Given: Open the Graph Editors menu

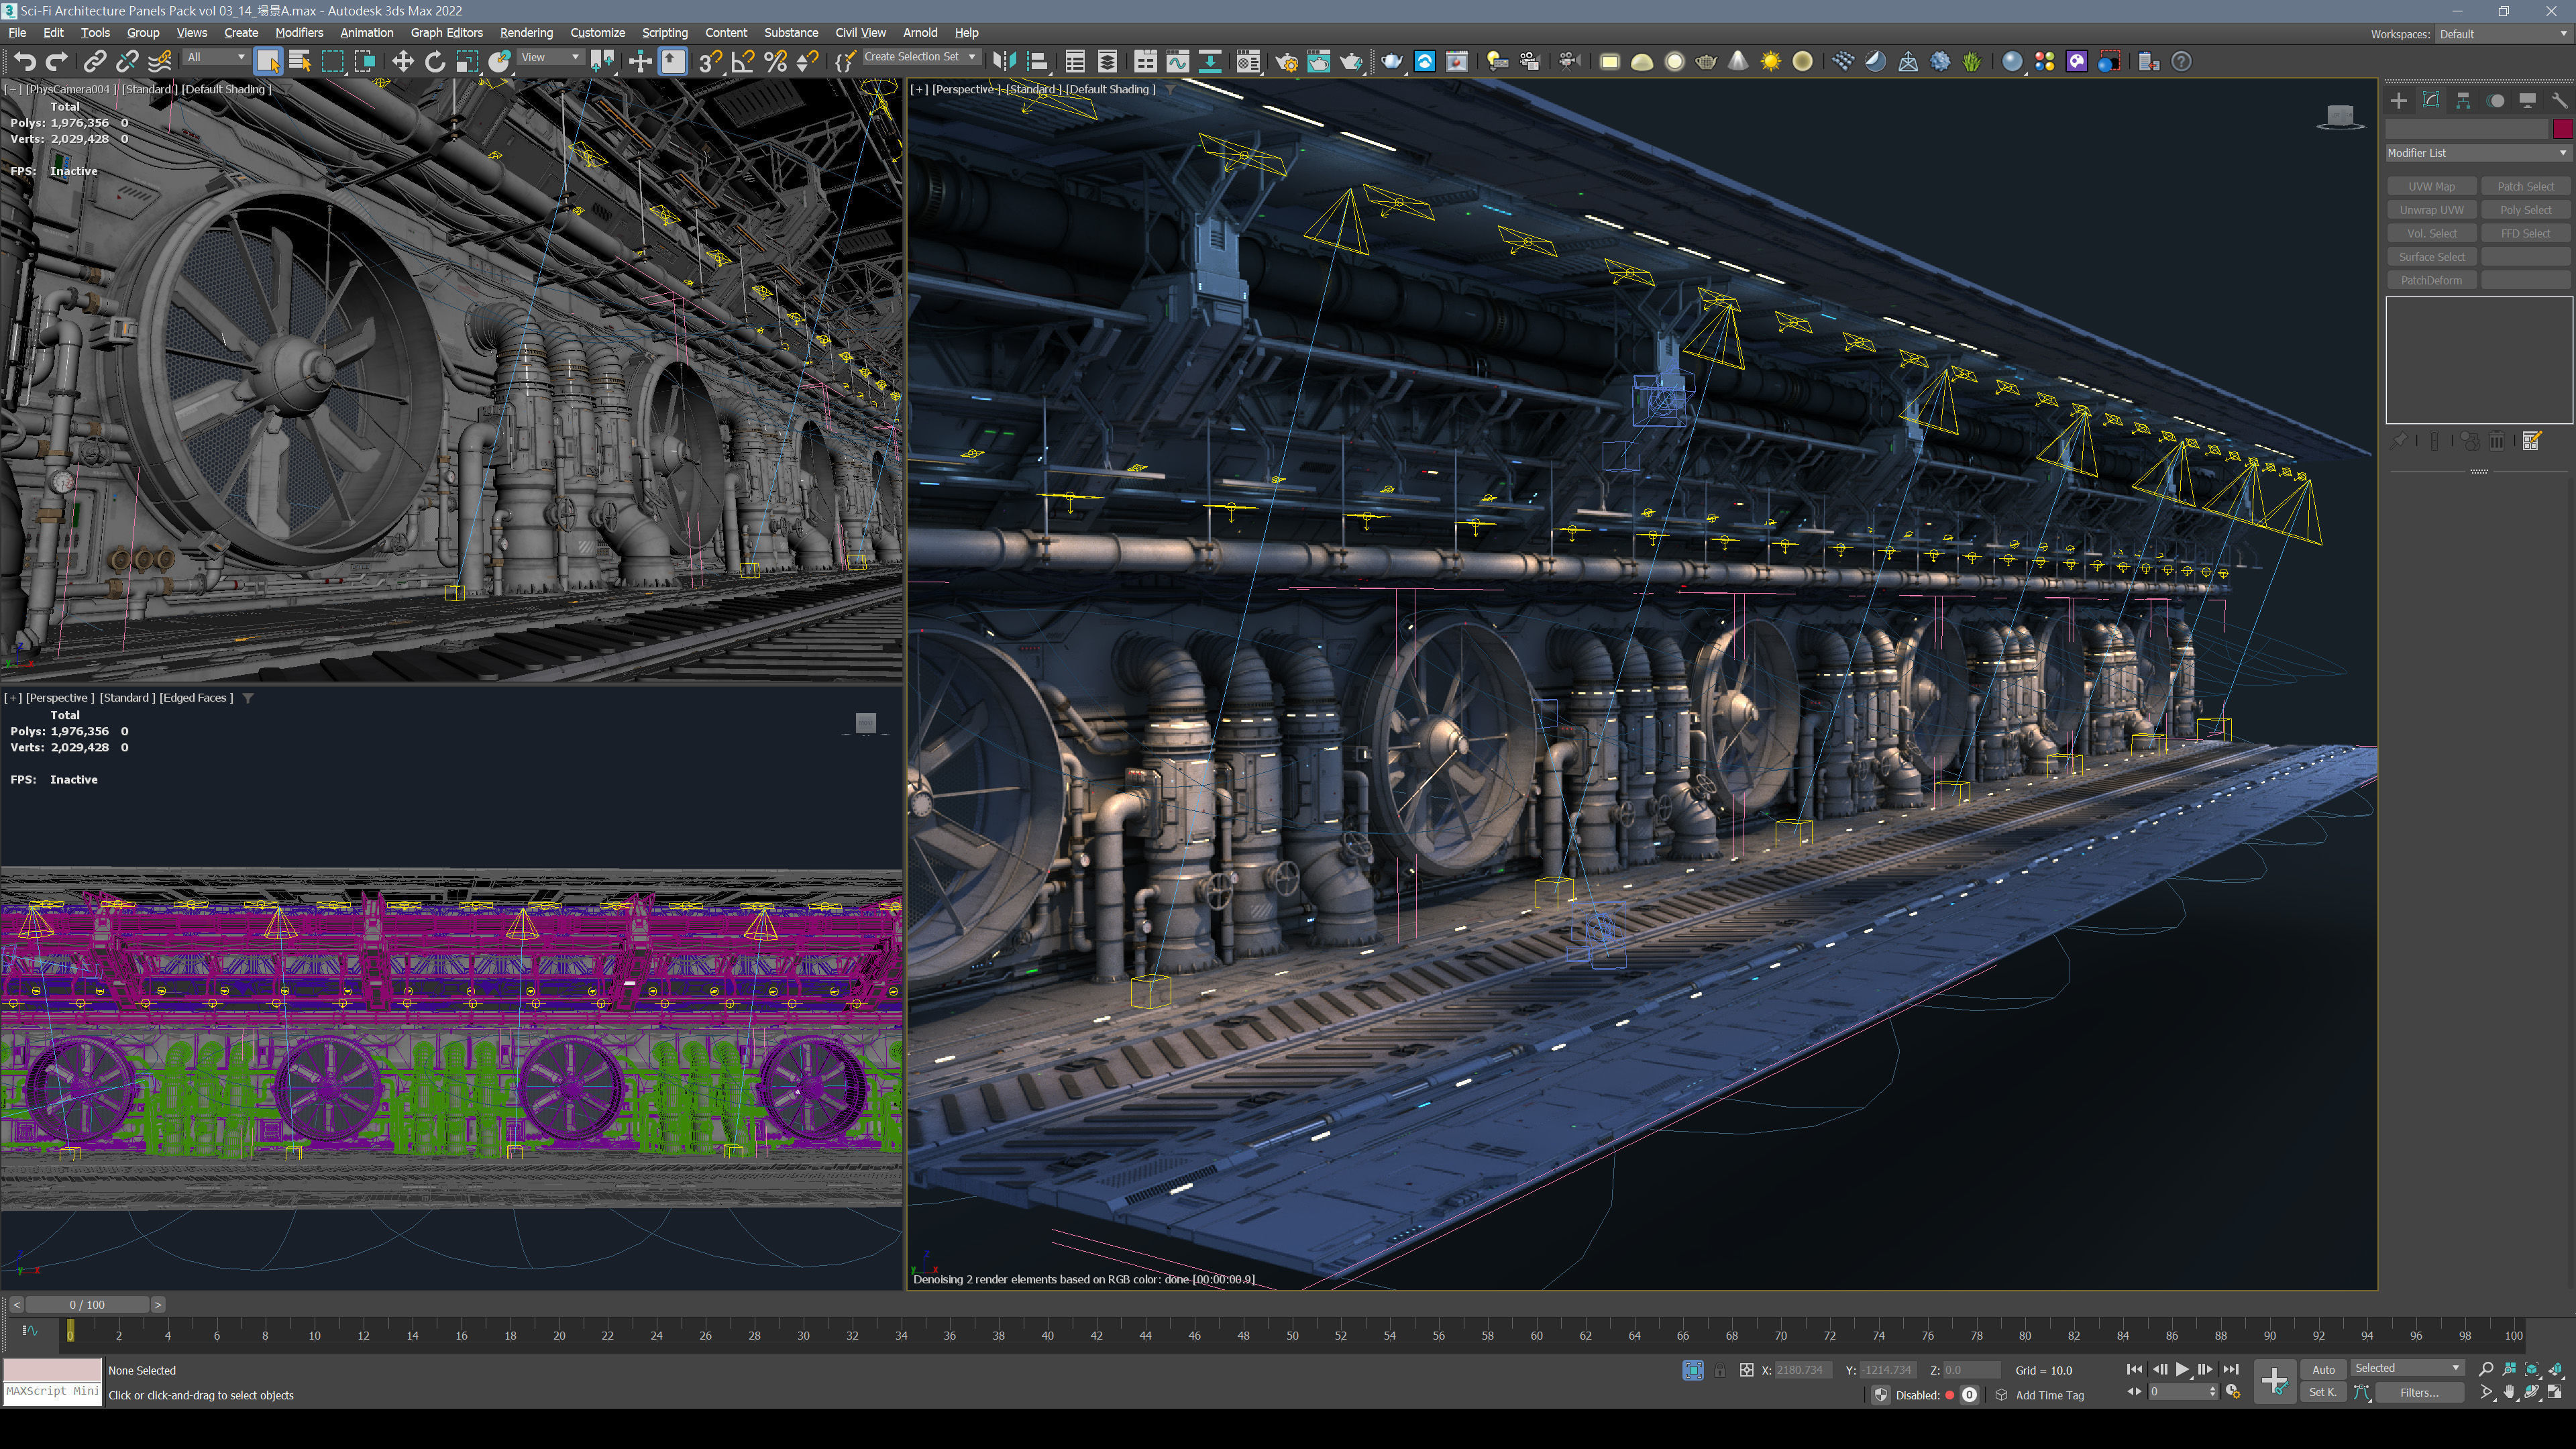Looking at the screenshot, I should pyautogui.click(x=446, y=33).
